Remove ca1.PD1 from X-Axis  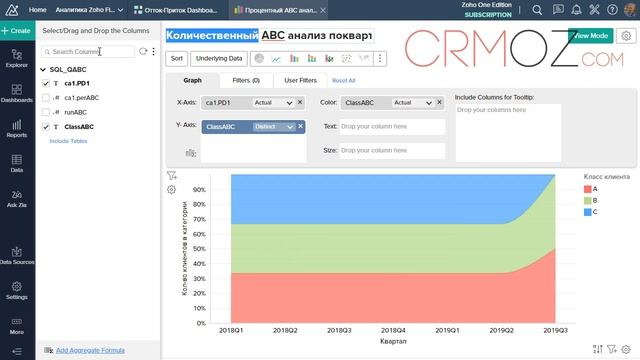pos(300,102)
